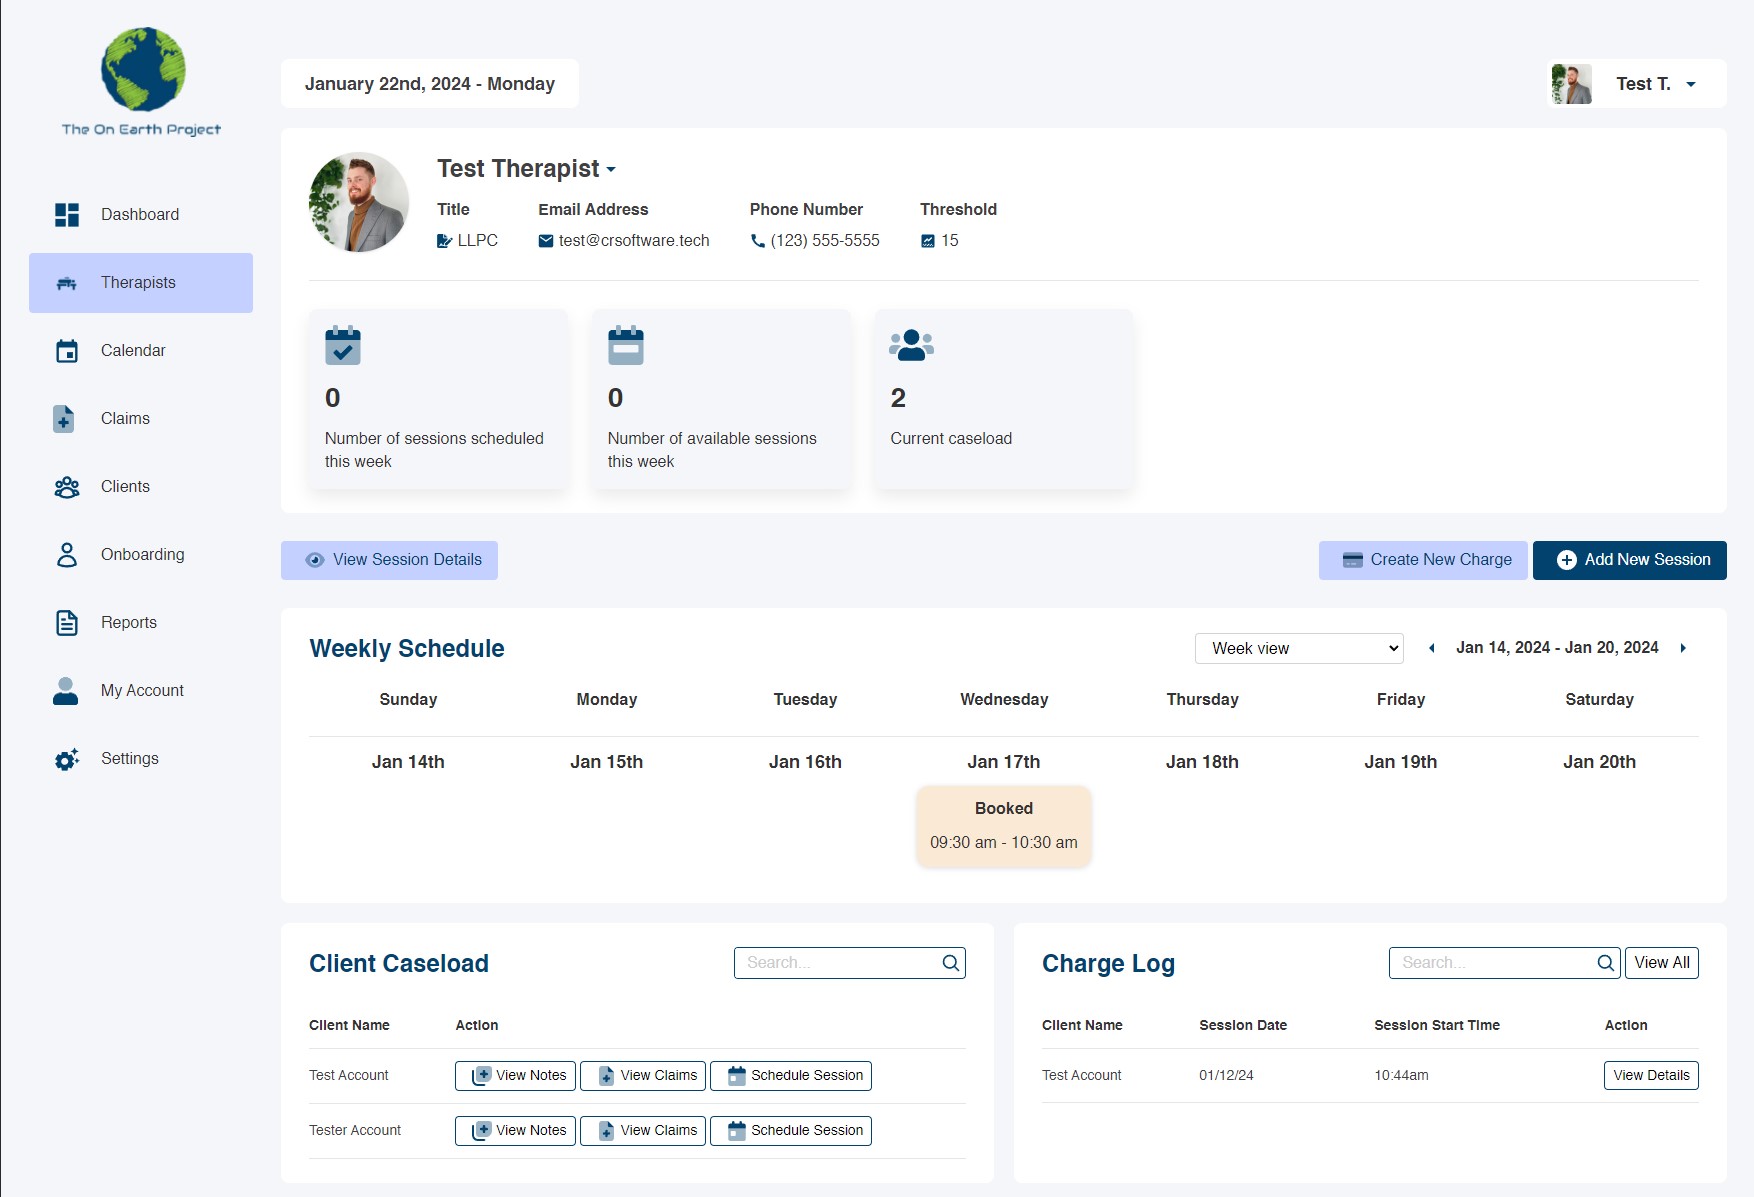Switch to the Dashboard sidebar item
Viewport: 1754px width, 1197px height.
pos(67,214)
